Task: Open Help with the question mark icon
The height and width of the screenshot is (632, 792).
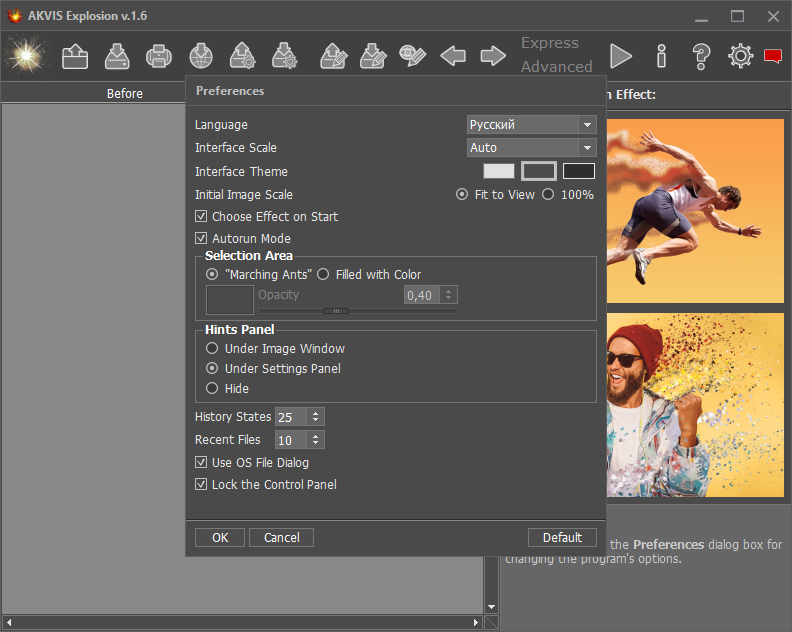Action: pos(701,56)
